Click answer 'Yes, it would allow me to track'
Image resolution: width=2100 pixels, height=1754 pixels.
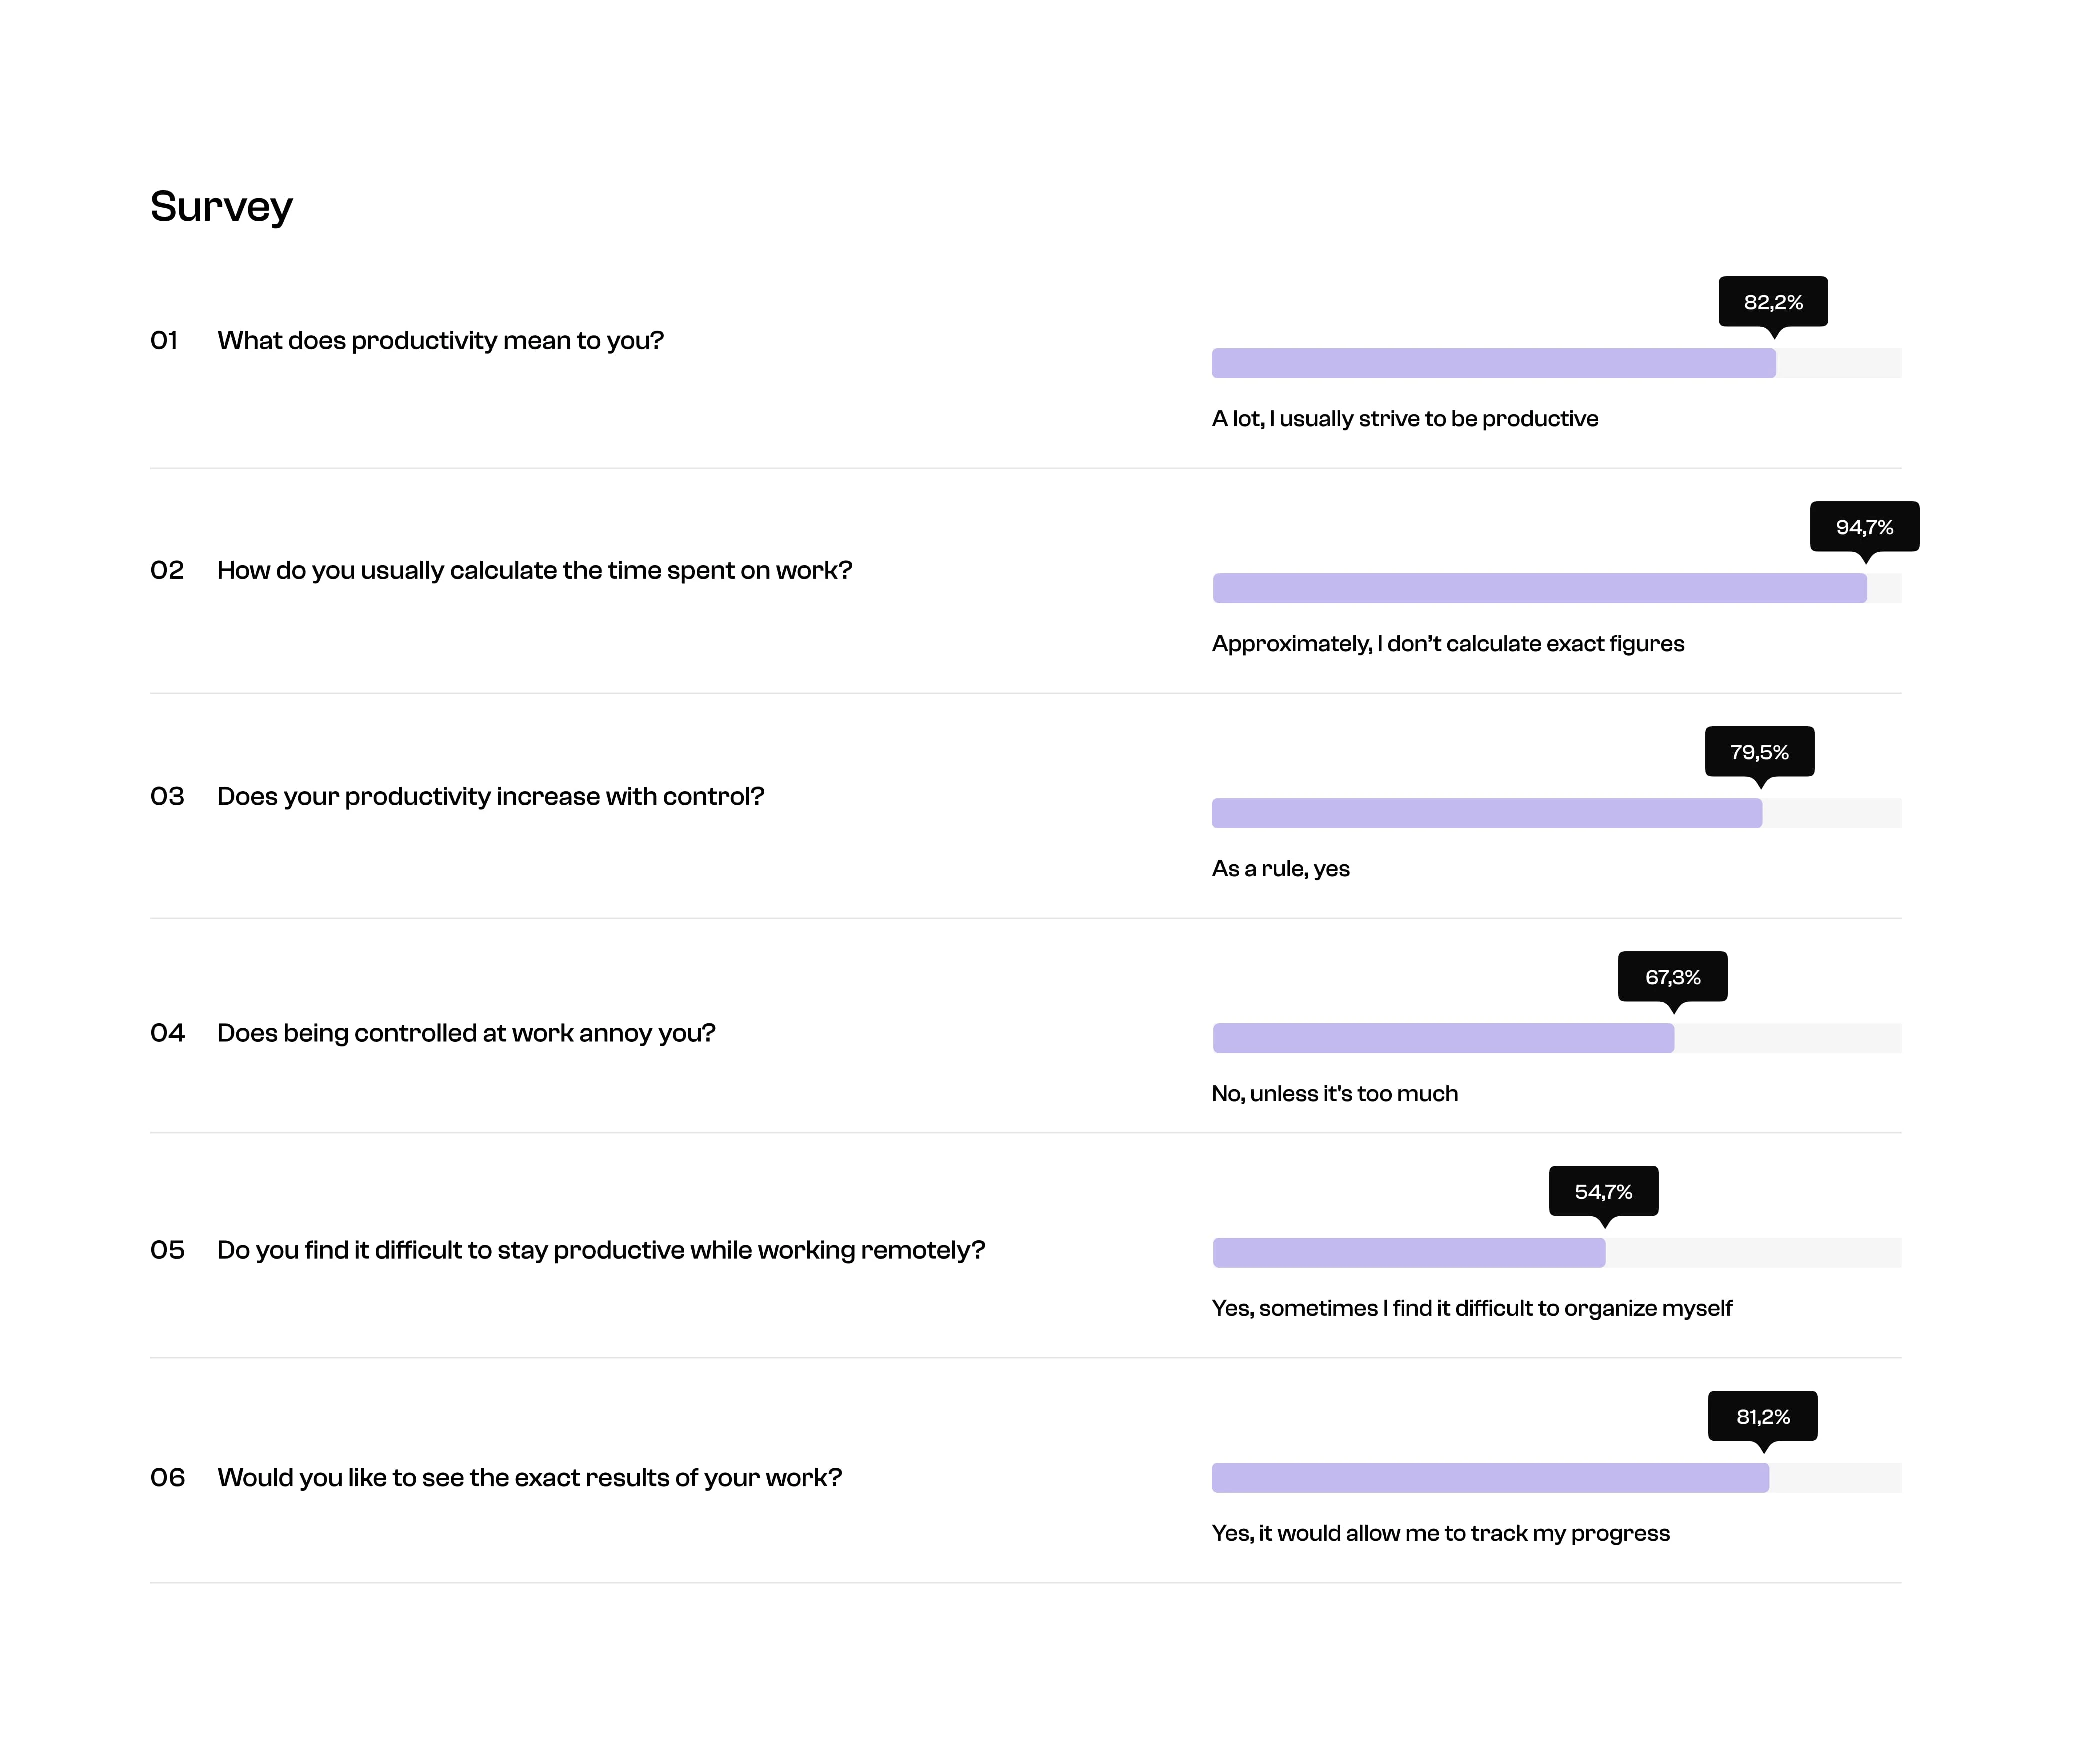click(x=1440, y=1533)
